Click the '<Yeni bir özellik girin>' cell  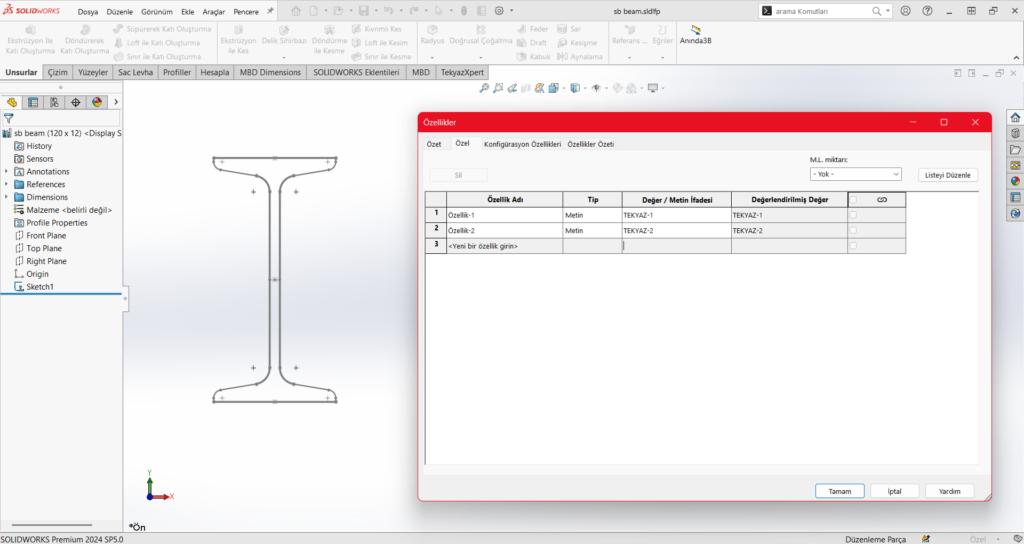tap(505, 246)
